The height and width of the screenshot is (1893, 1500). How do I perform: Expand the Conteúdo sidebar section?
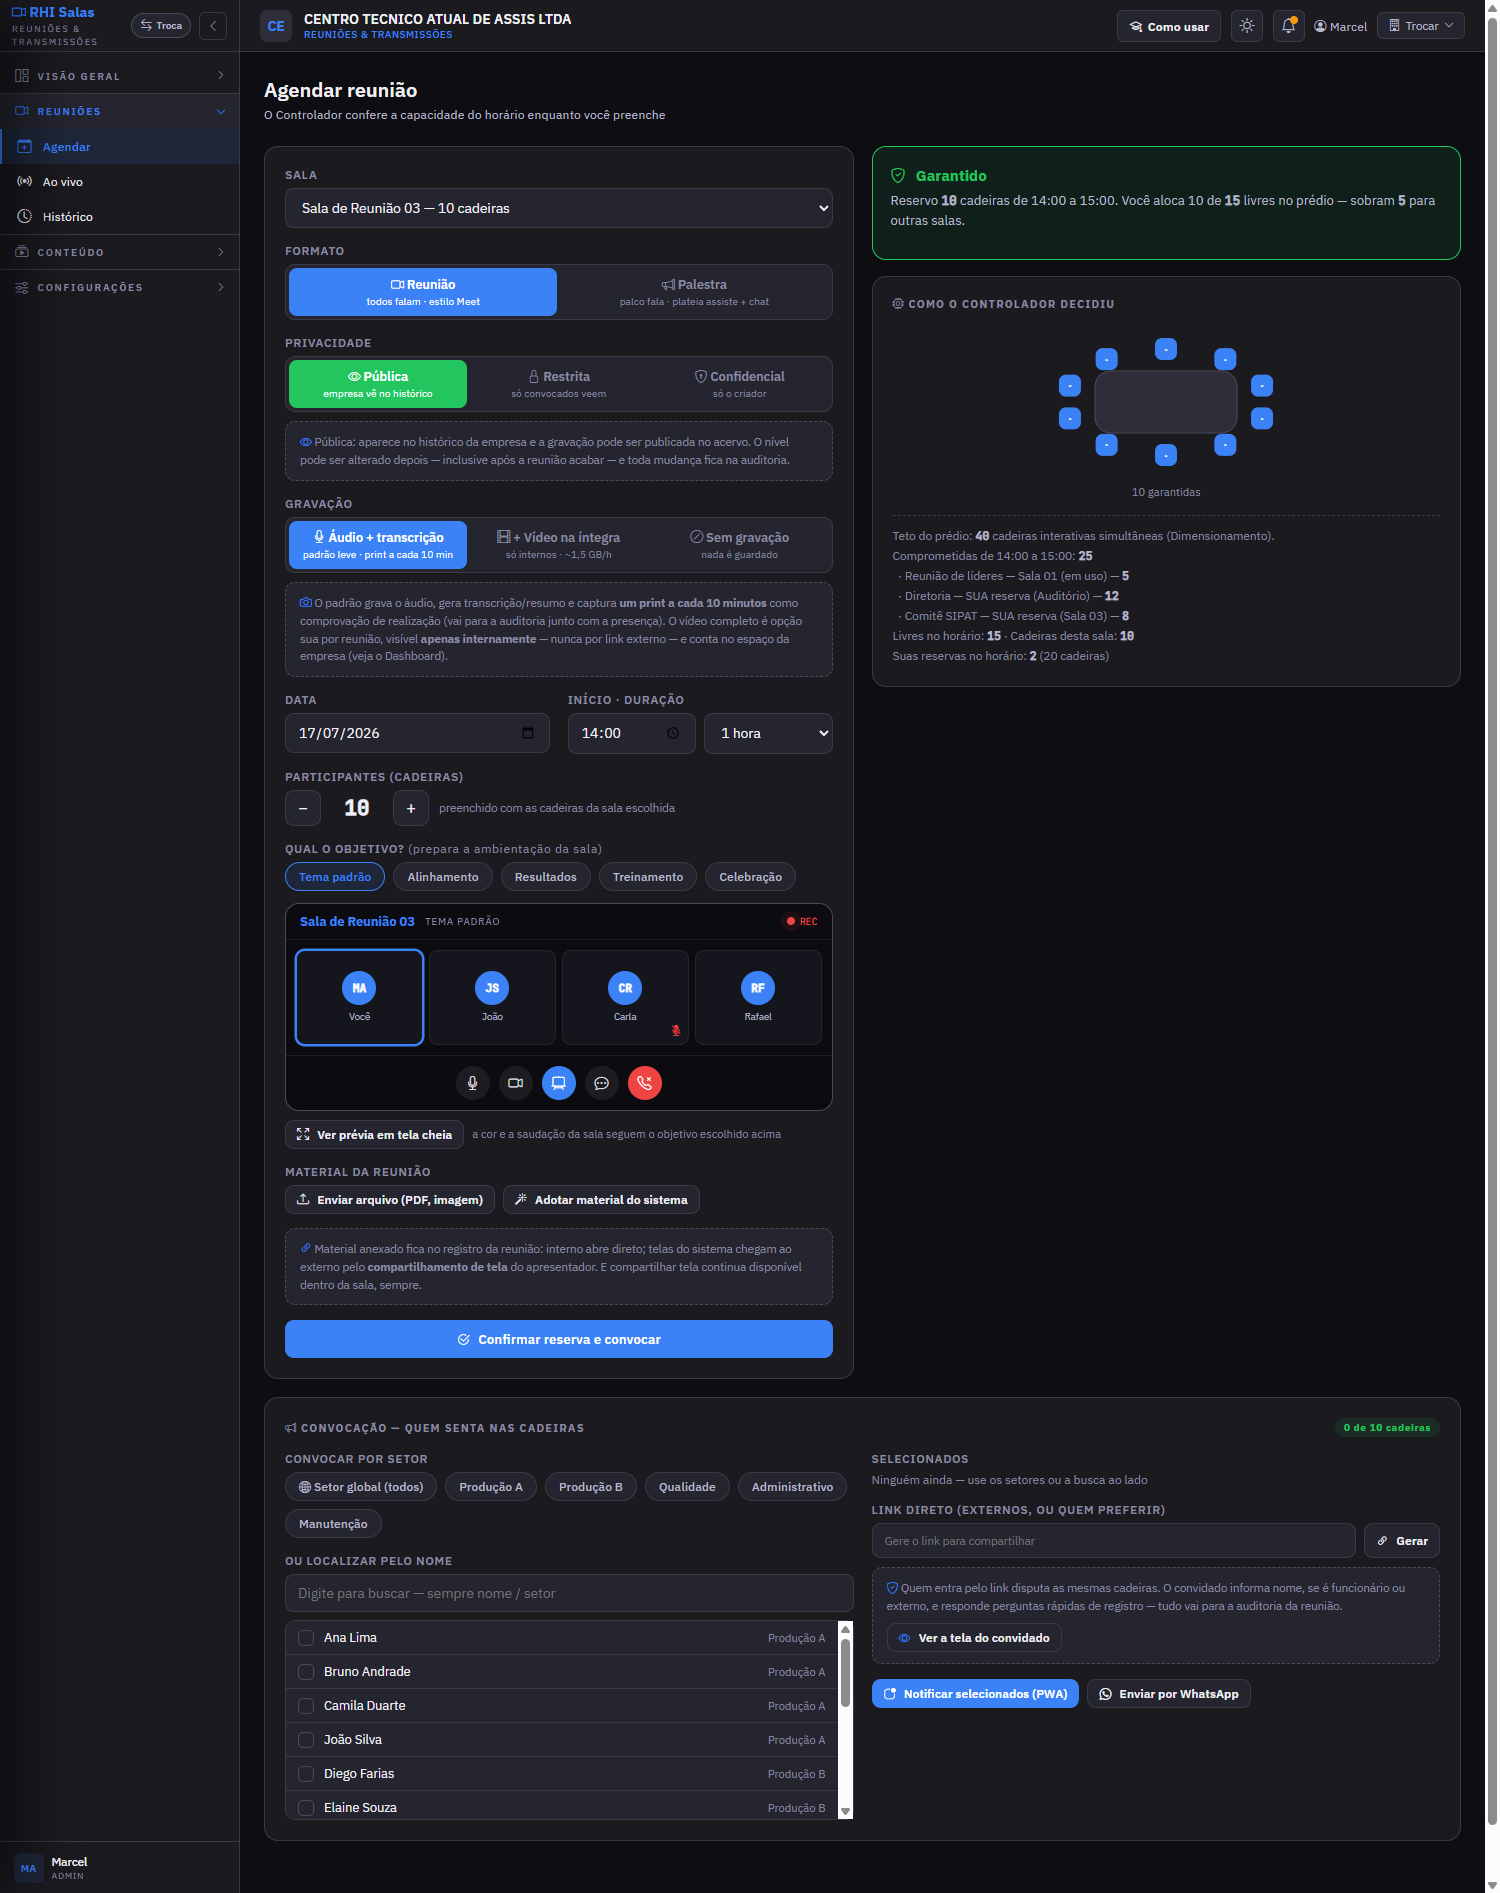(119, 252)
